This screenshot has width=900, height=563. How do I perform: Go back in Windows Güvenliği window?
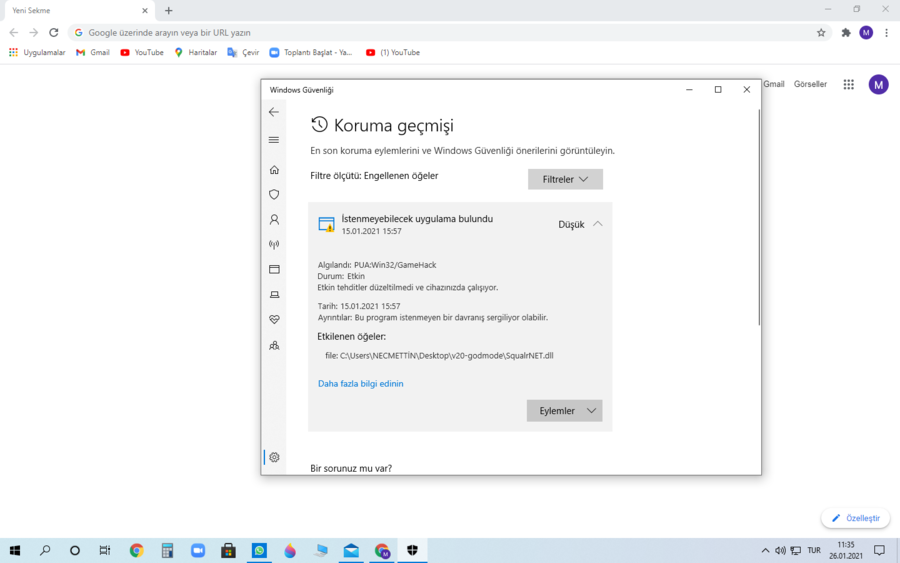274,112
